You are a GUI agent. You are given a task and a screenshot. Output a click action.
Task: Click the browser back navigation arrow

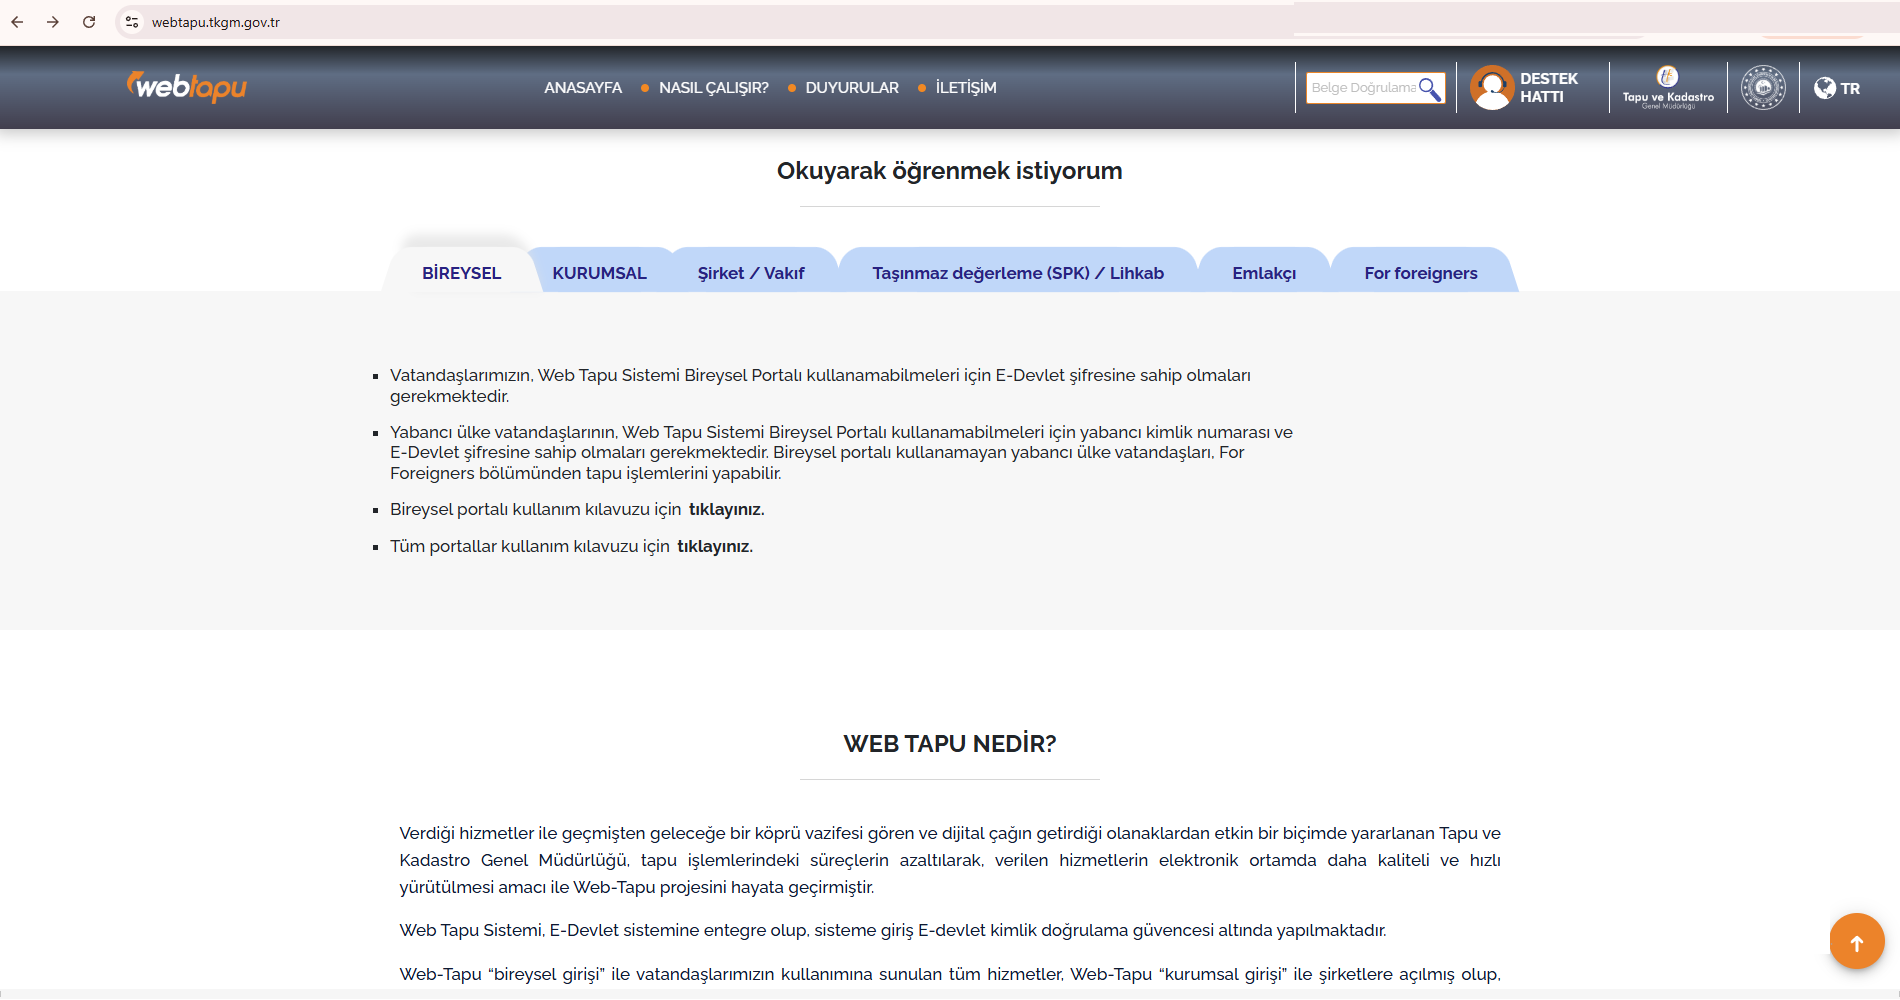point(16,20)
